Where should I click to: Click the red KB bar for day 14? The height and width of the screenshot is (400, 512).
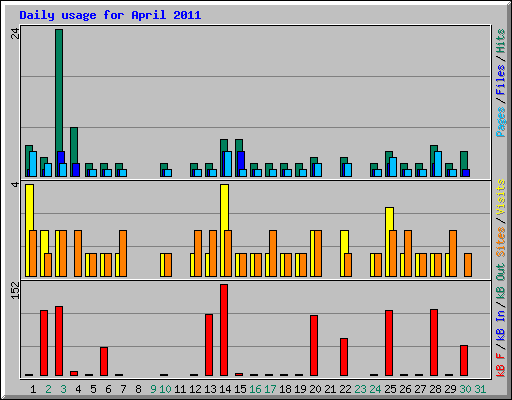click(x=224, y=330)
